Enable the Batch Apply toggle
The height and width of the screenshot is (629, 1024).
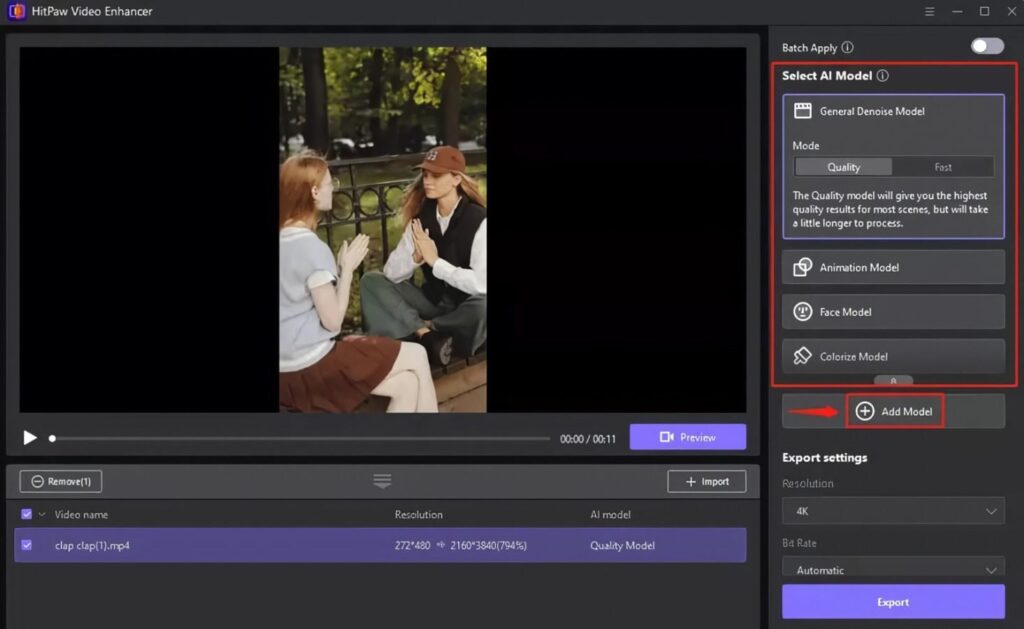click(986, 46)
